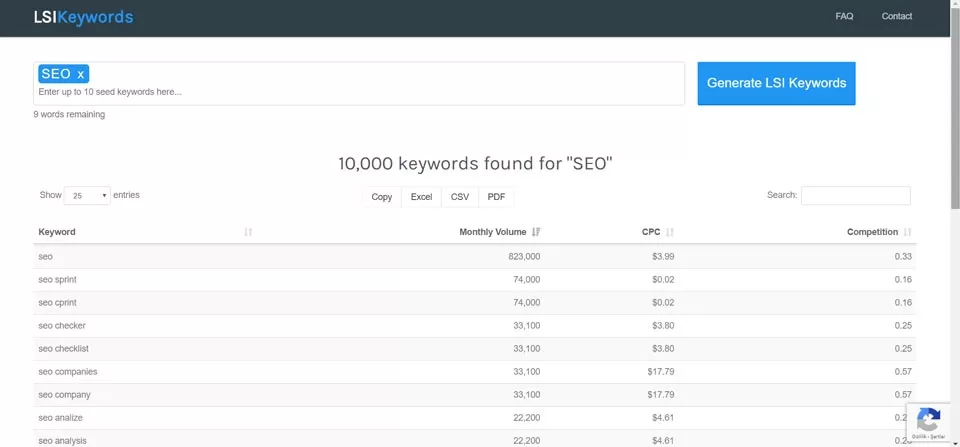This screenshot has width=960, height=447.
Task: Select the 'seo sprint' keyword cell
Action: (58, 280)
